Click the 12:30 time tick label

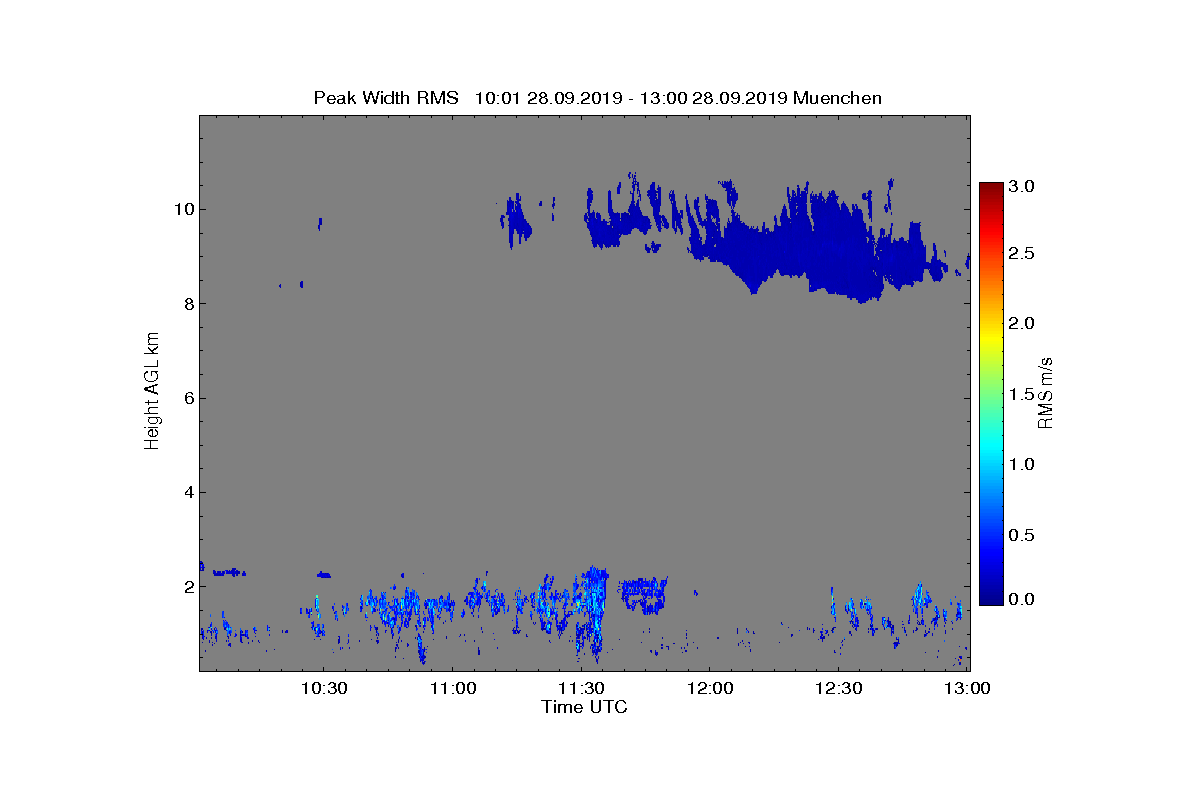(838, 688)
